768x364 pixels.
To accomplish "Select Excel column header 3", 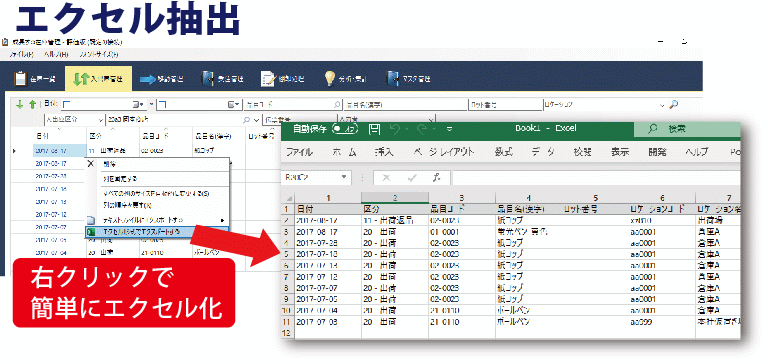I will 462,198.
